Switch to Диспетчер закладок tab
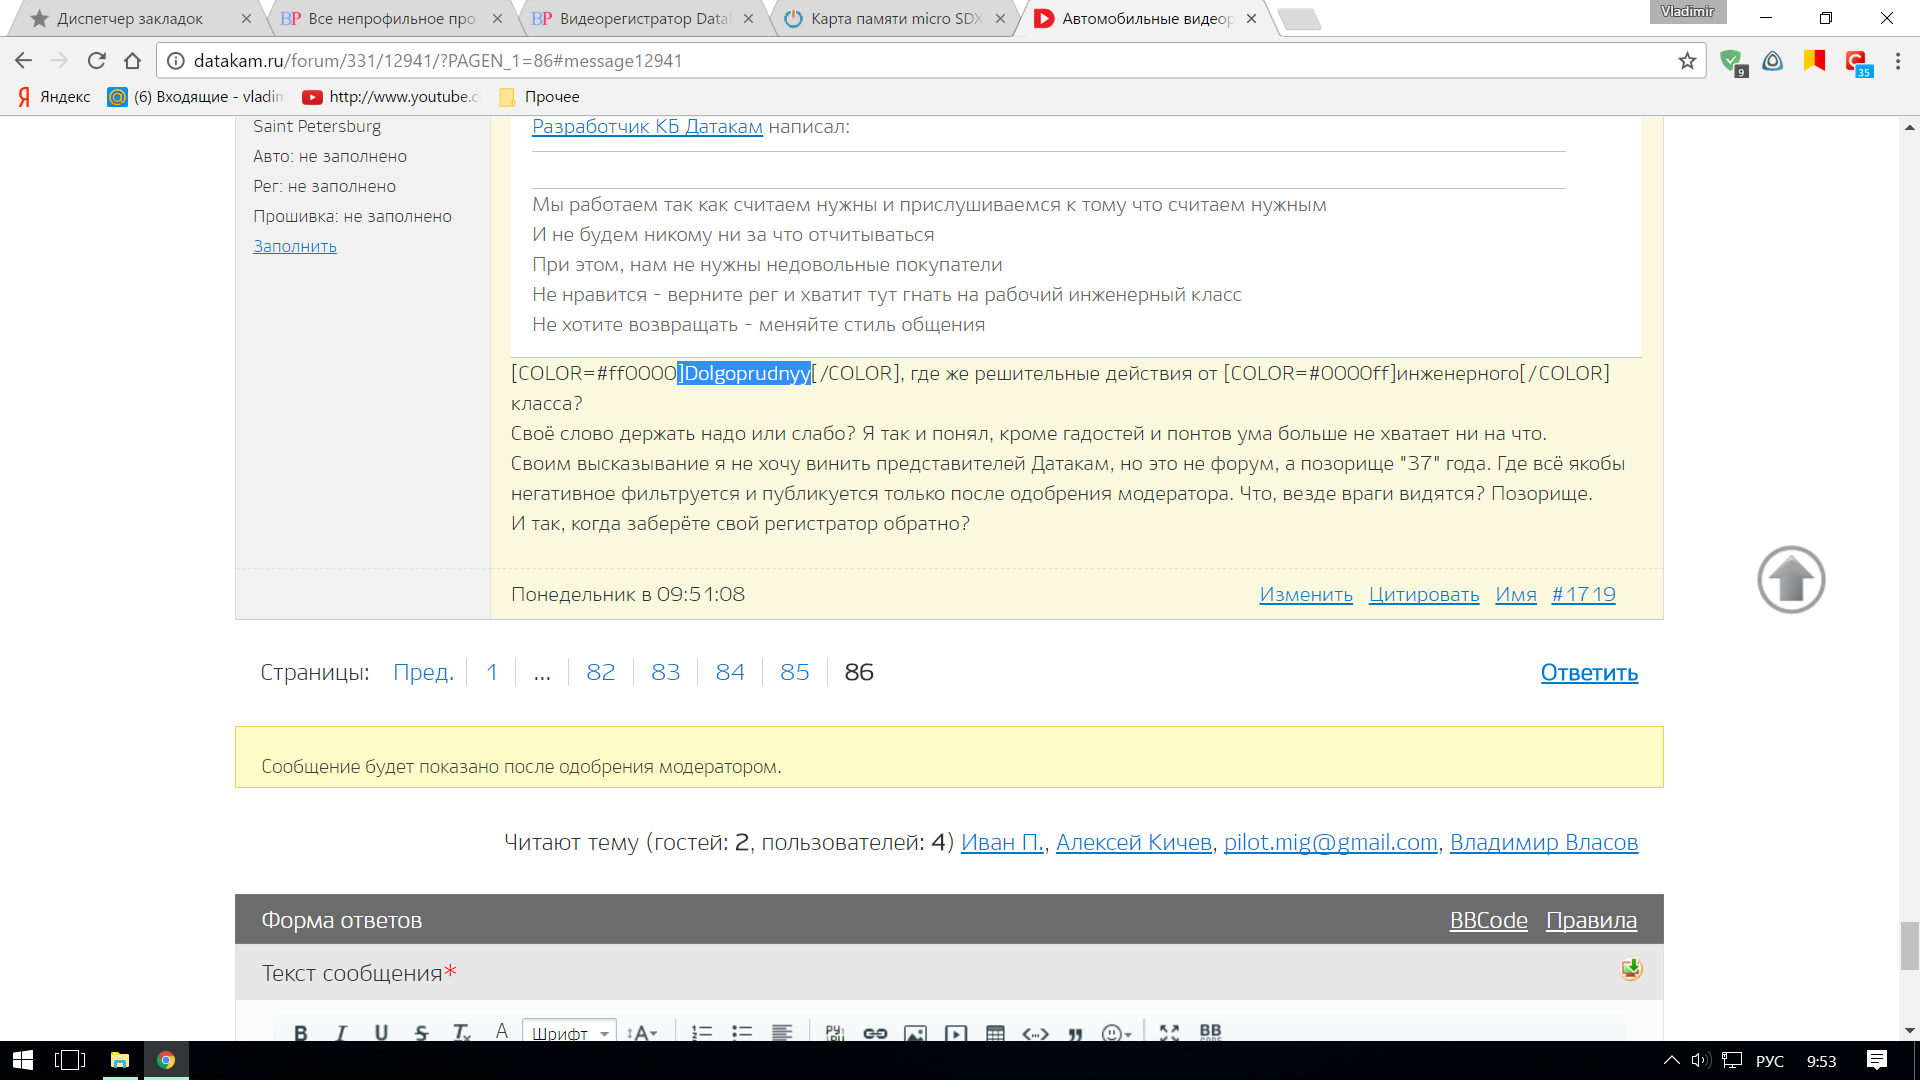Screen dimensions: 1920x1080 point(130,19)
